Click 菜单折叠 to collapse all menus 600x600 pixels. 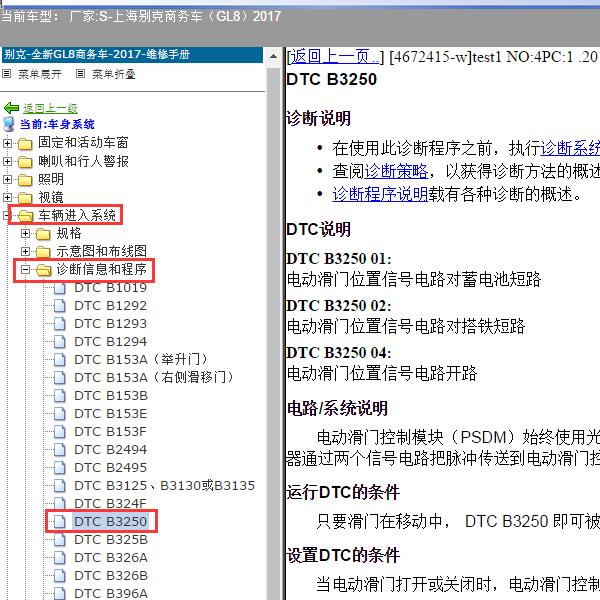[x=114, y=74]
